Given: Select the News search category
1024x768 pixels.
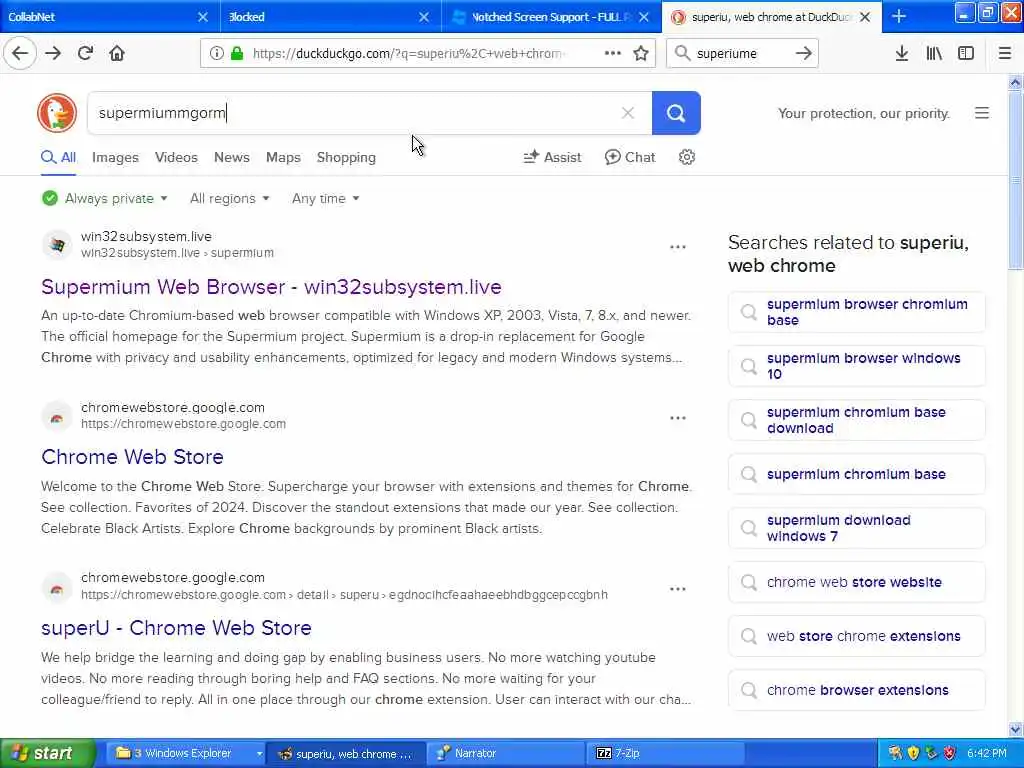Looking at the screenshot, I should point(232,157).
